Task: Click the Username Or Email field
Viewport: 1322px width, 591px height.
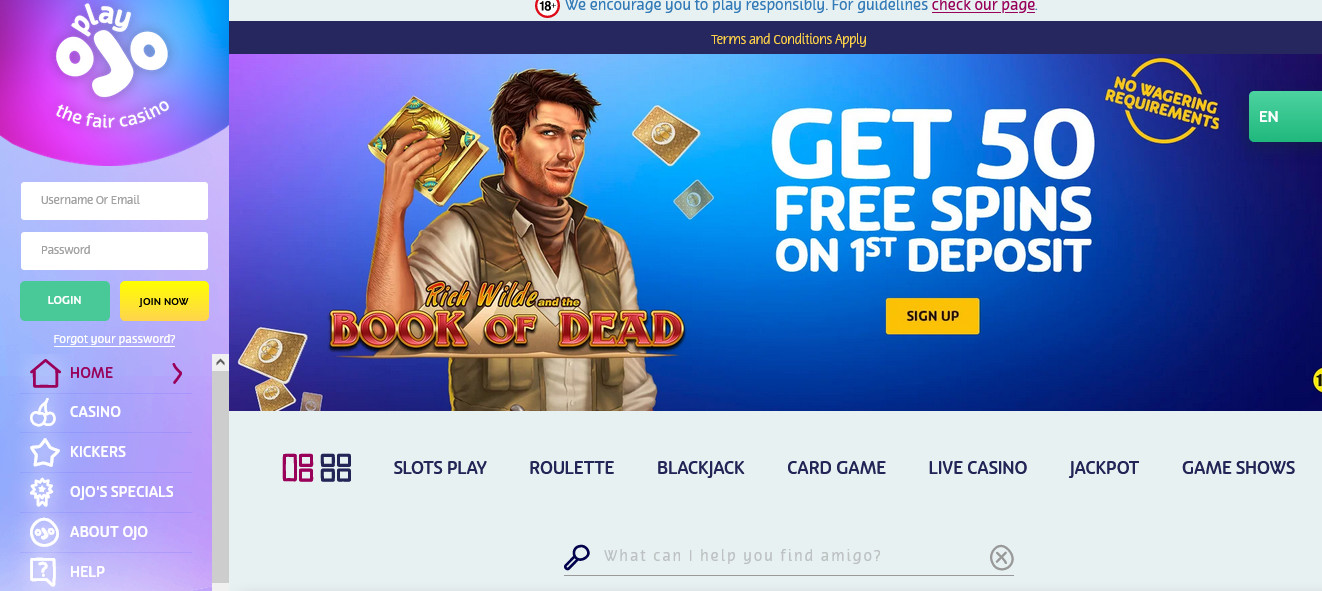Action: [x=114, y=200]
